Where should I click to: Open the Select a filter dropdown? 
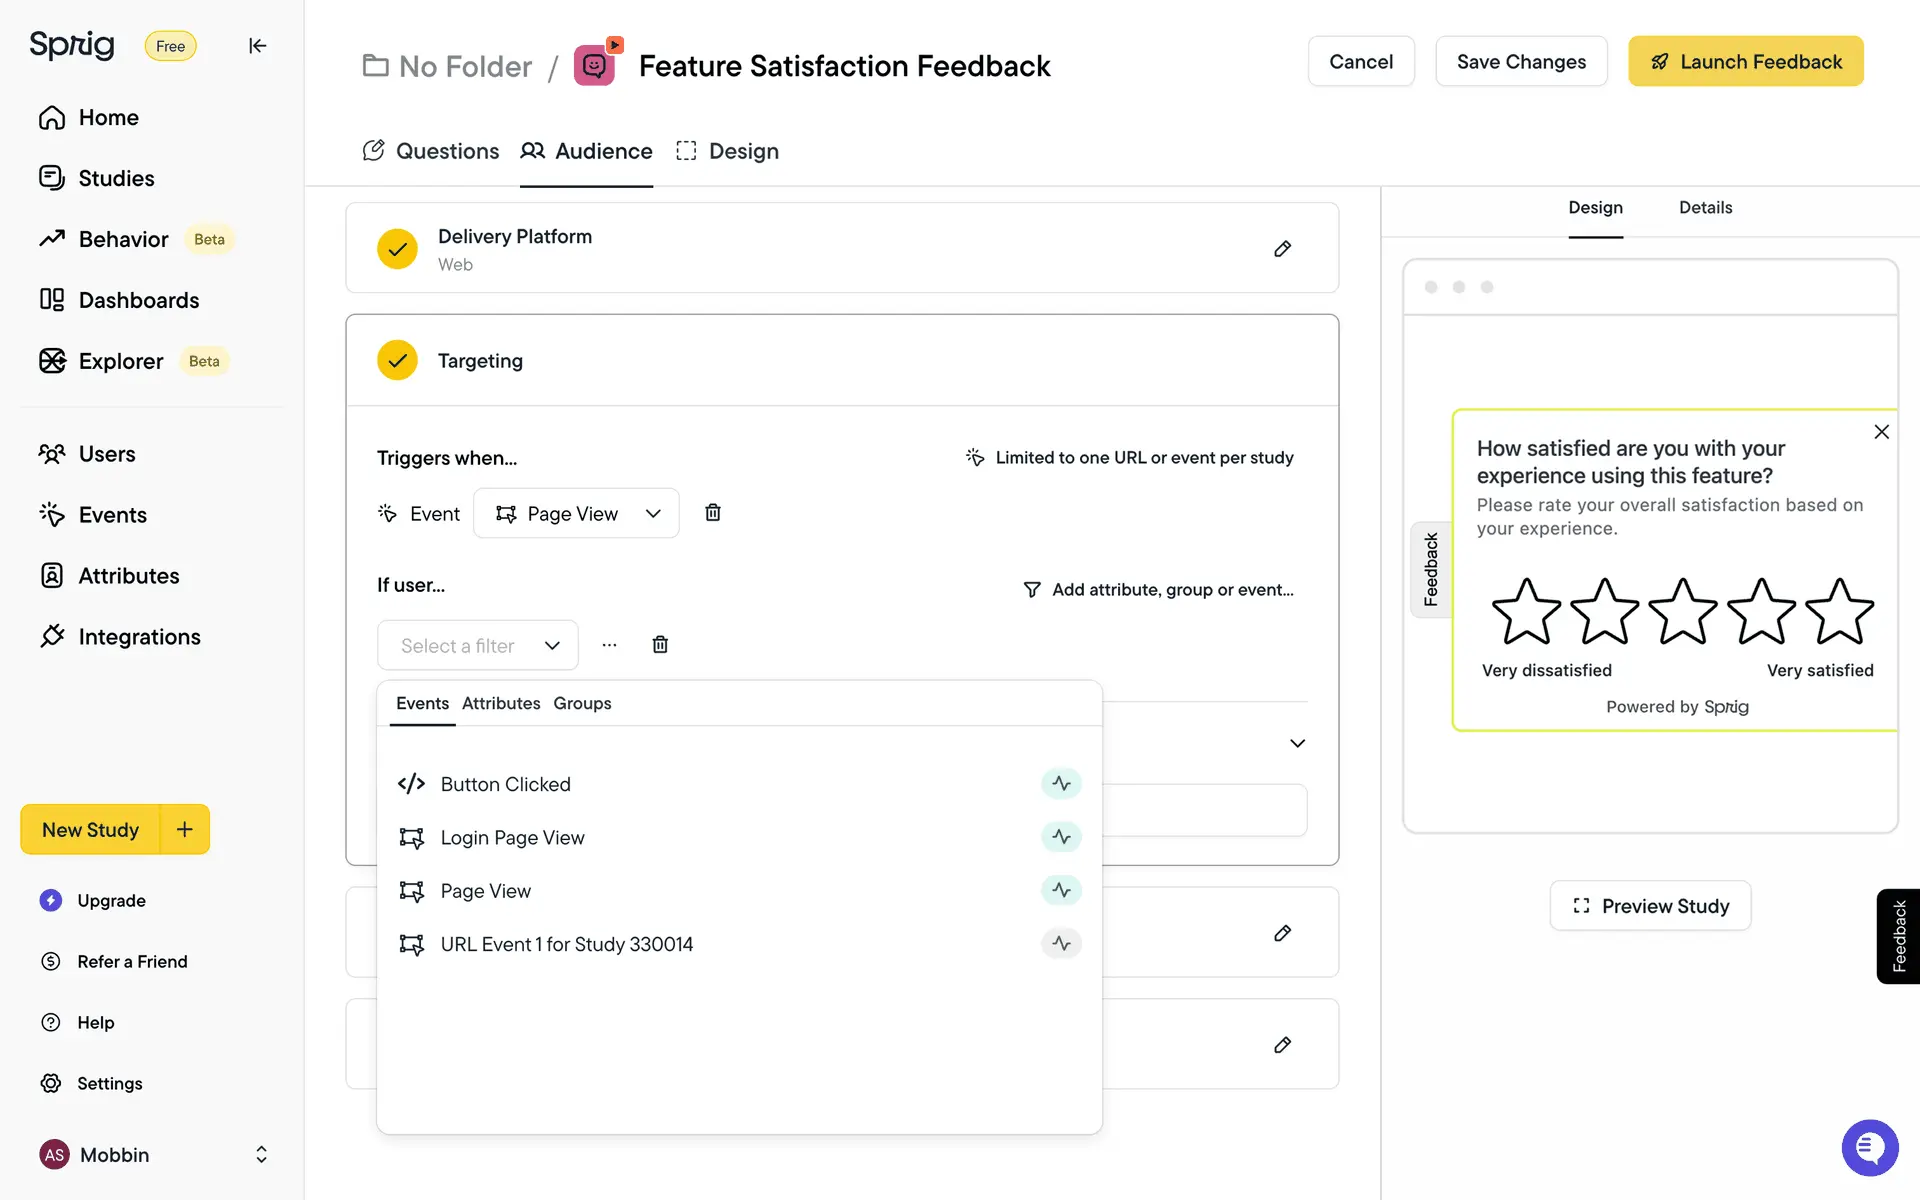(x=478, y=645)
